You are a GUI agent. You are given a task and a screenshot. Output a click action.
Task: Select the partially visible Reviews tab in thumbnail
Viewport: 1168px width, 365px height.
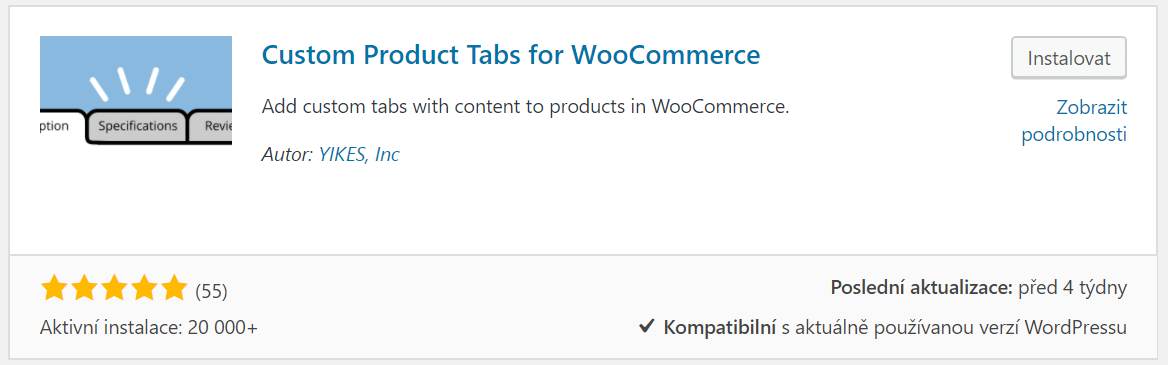(x=212, y=127)
